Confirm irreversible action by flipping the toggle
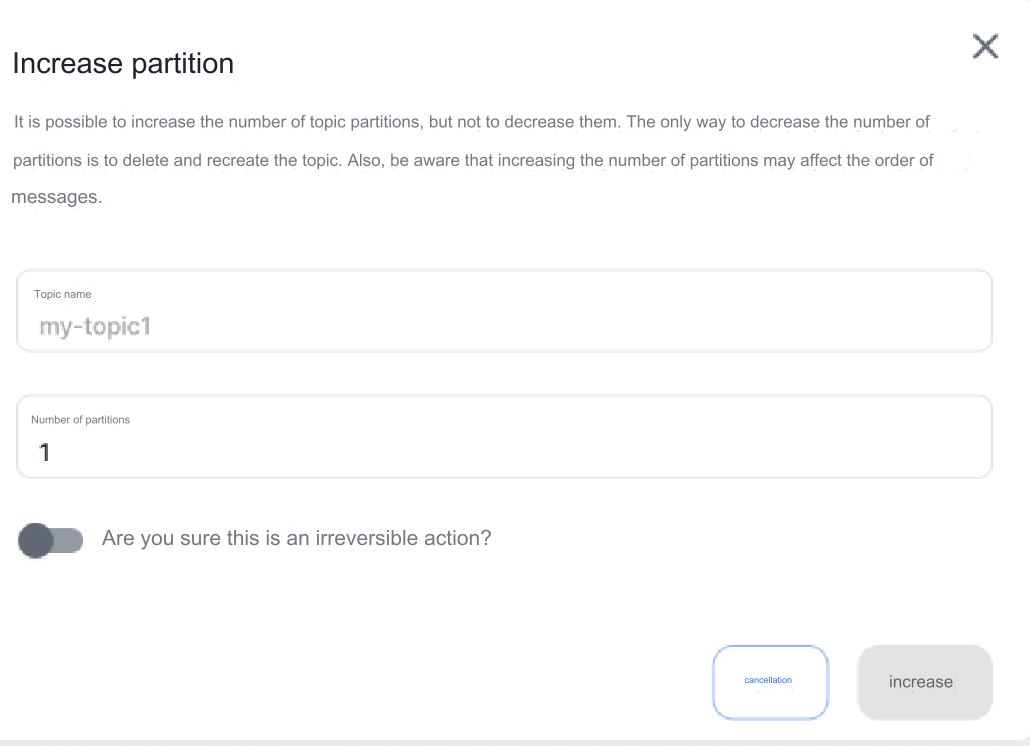The width and height of the screenshot is (1030, 746). tap(50, 540)
